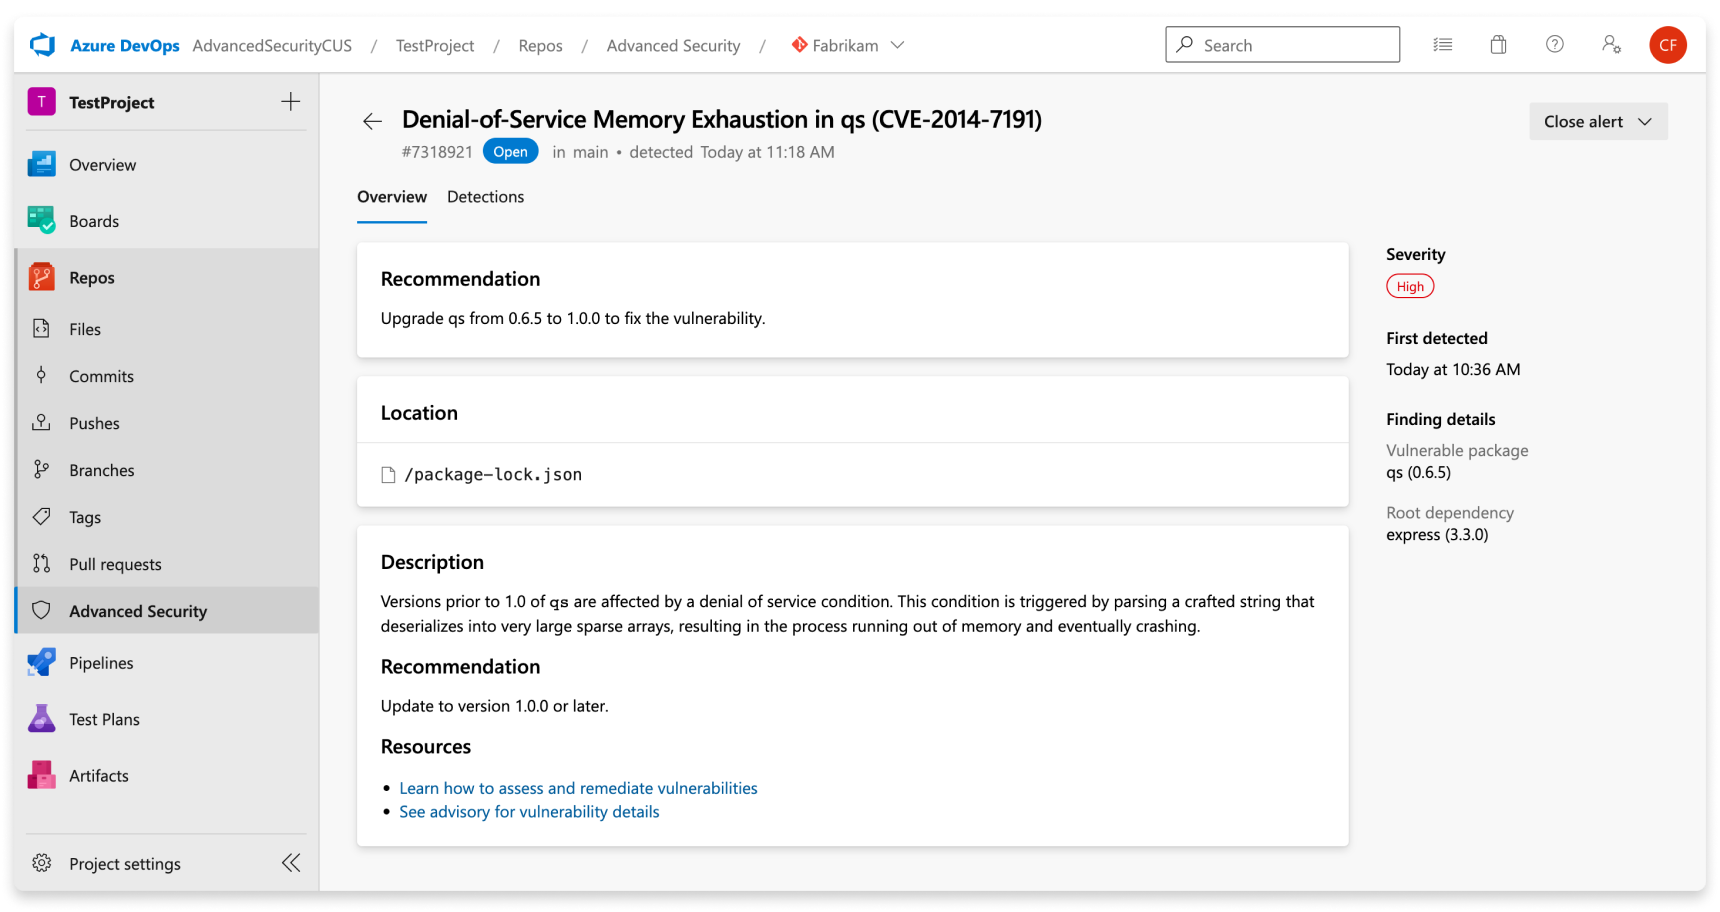Open 'See advisory for vulnerability details' link
The width and height of the screenshot is (1720, 912).
[529, 812]
